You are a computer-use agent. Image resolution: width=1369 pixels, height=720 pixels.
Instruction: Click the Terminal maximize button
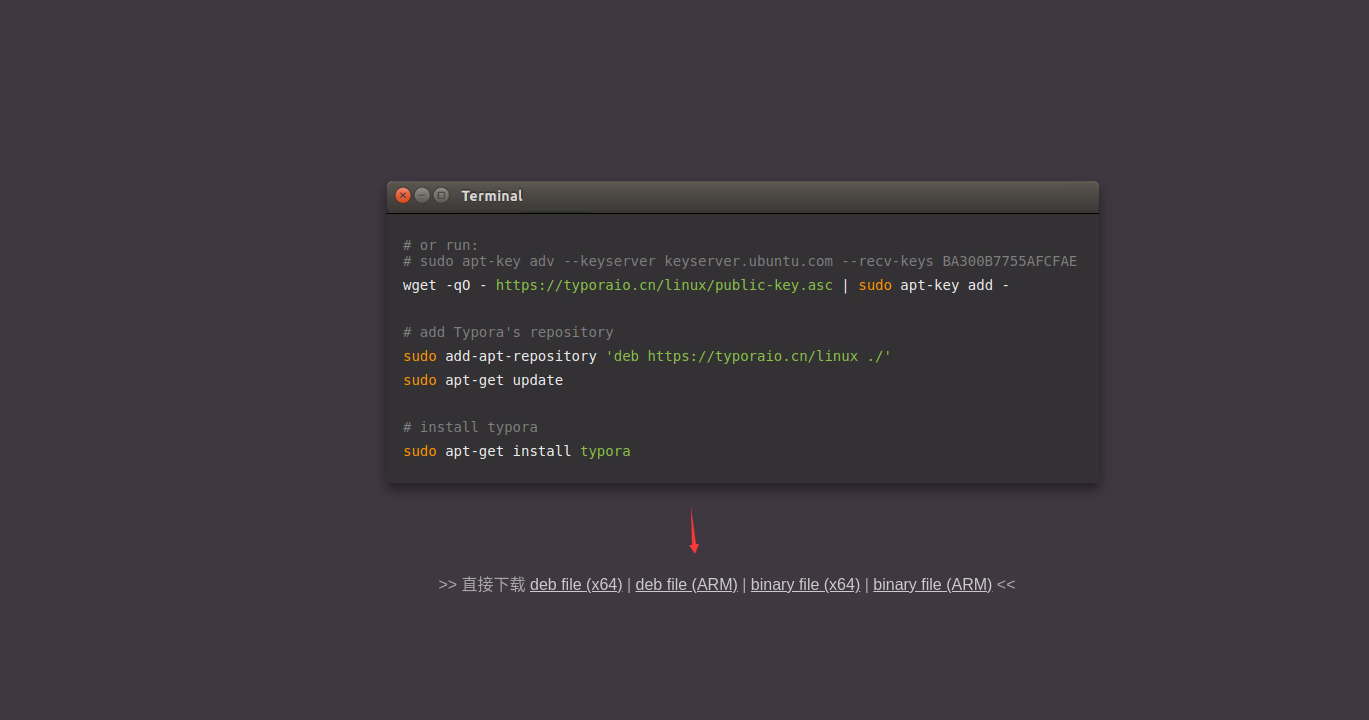point(441,196)
